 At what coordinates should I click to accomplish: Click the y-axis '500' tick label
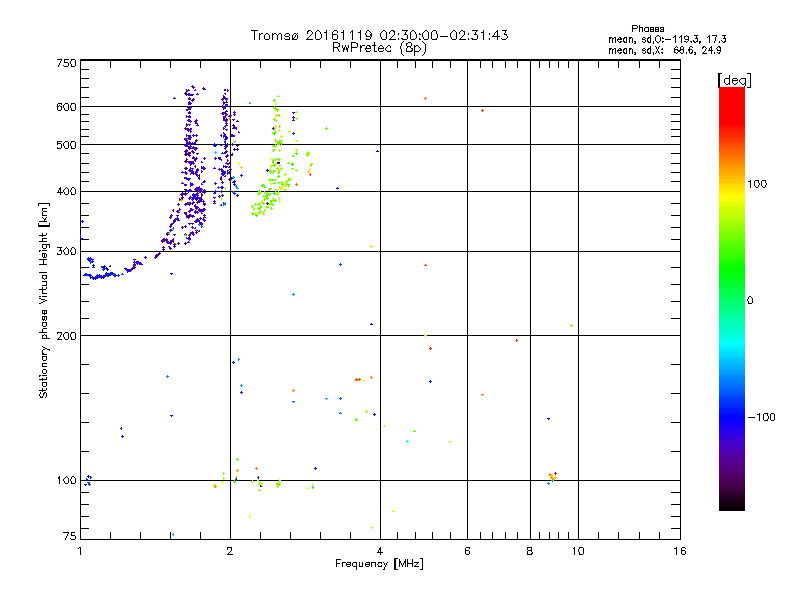click(x=66, y=145)
